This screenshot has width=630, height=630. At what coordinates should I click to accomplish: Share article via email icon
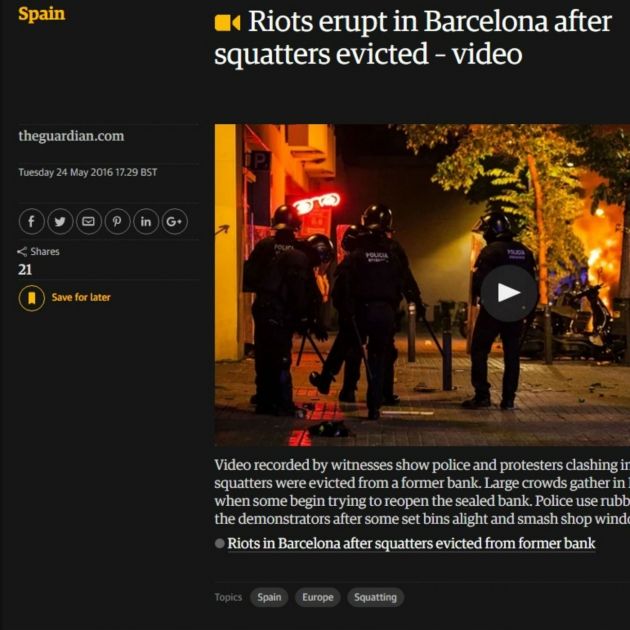(88, 221)
